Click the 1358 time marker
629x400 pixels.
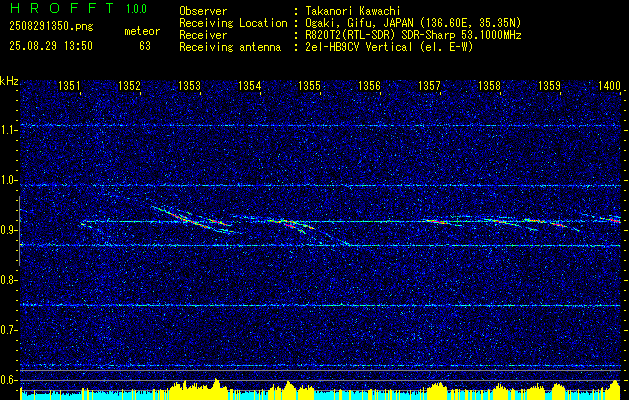[x=489, y=86]
